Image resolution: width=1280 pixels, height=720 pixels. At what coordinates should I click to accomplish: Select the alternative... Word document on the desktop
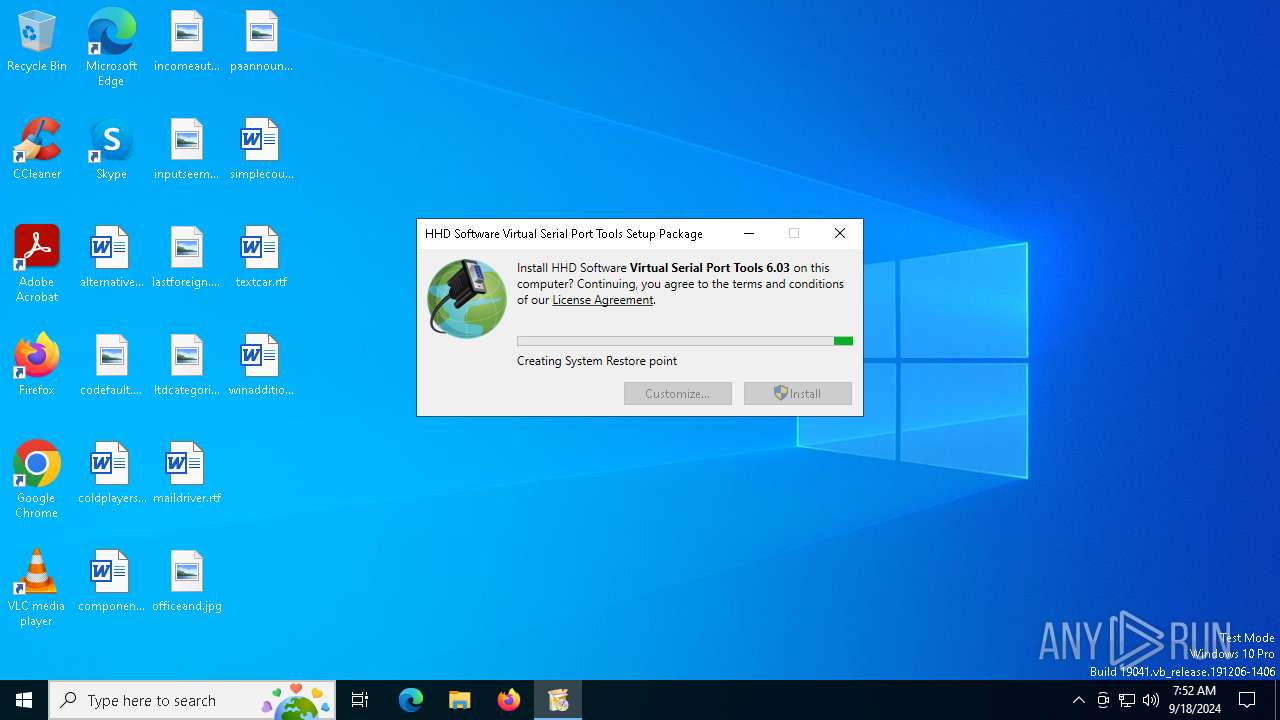pyautogui.click(x=111, y=258)
